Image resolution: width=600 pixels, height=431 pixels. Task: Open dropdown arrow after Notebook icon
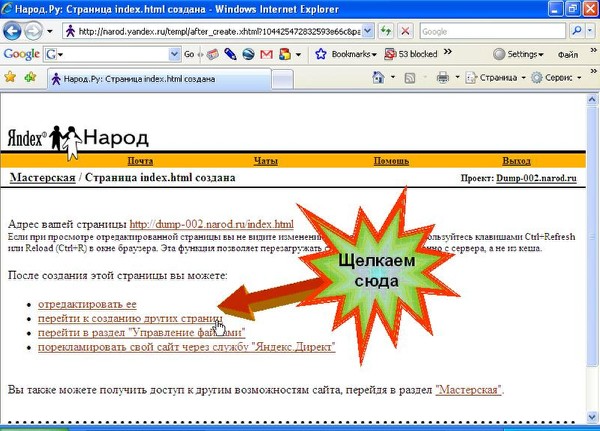[x=298, y=55]
